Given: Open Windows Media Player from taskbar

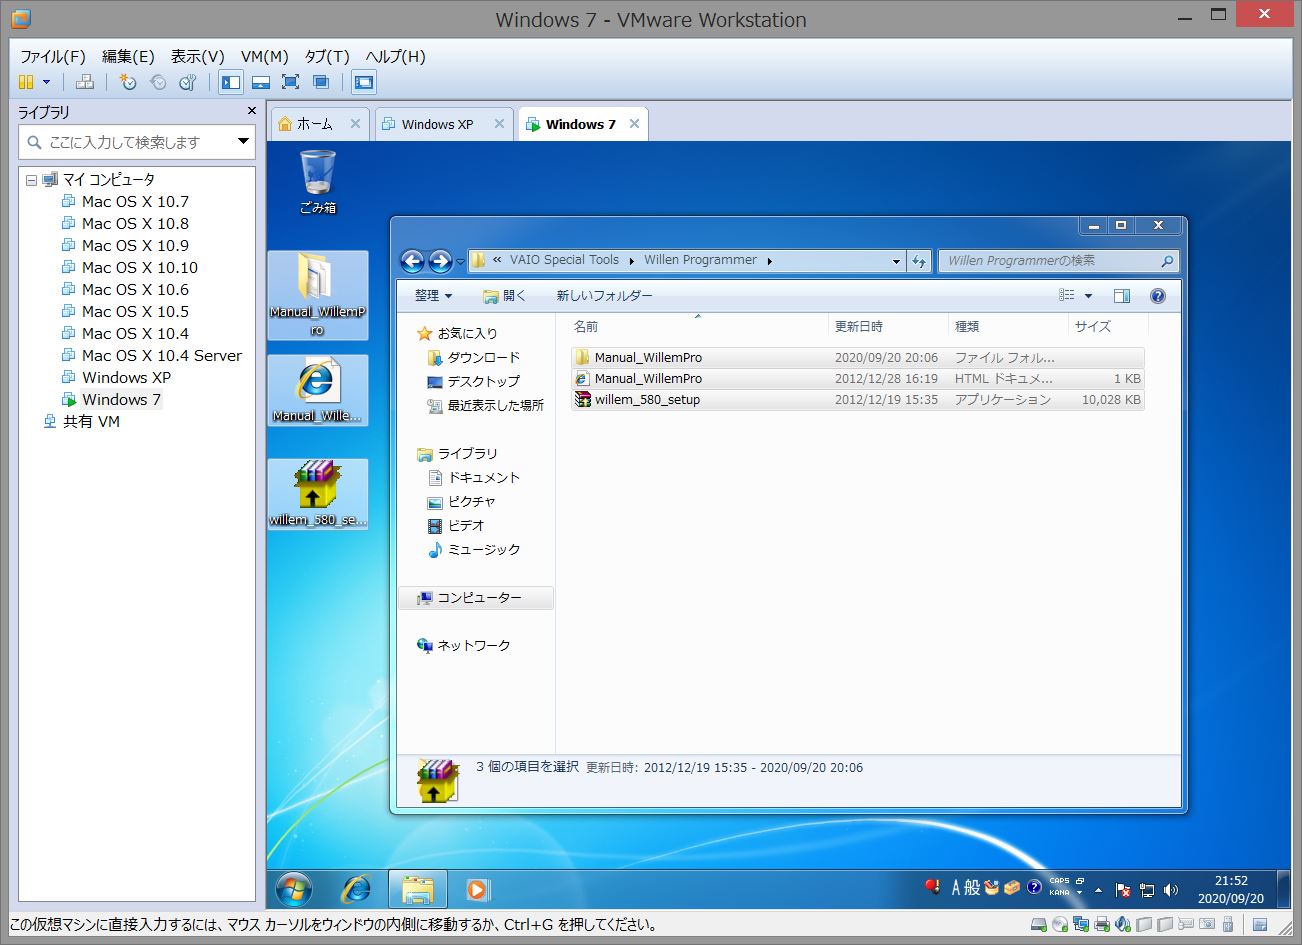Looking at the screenshot, I should [477, 888].
